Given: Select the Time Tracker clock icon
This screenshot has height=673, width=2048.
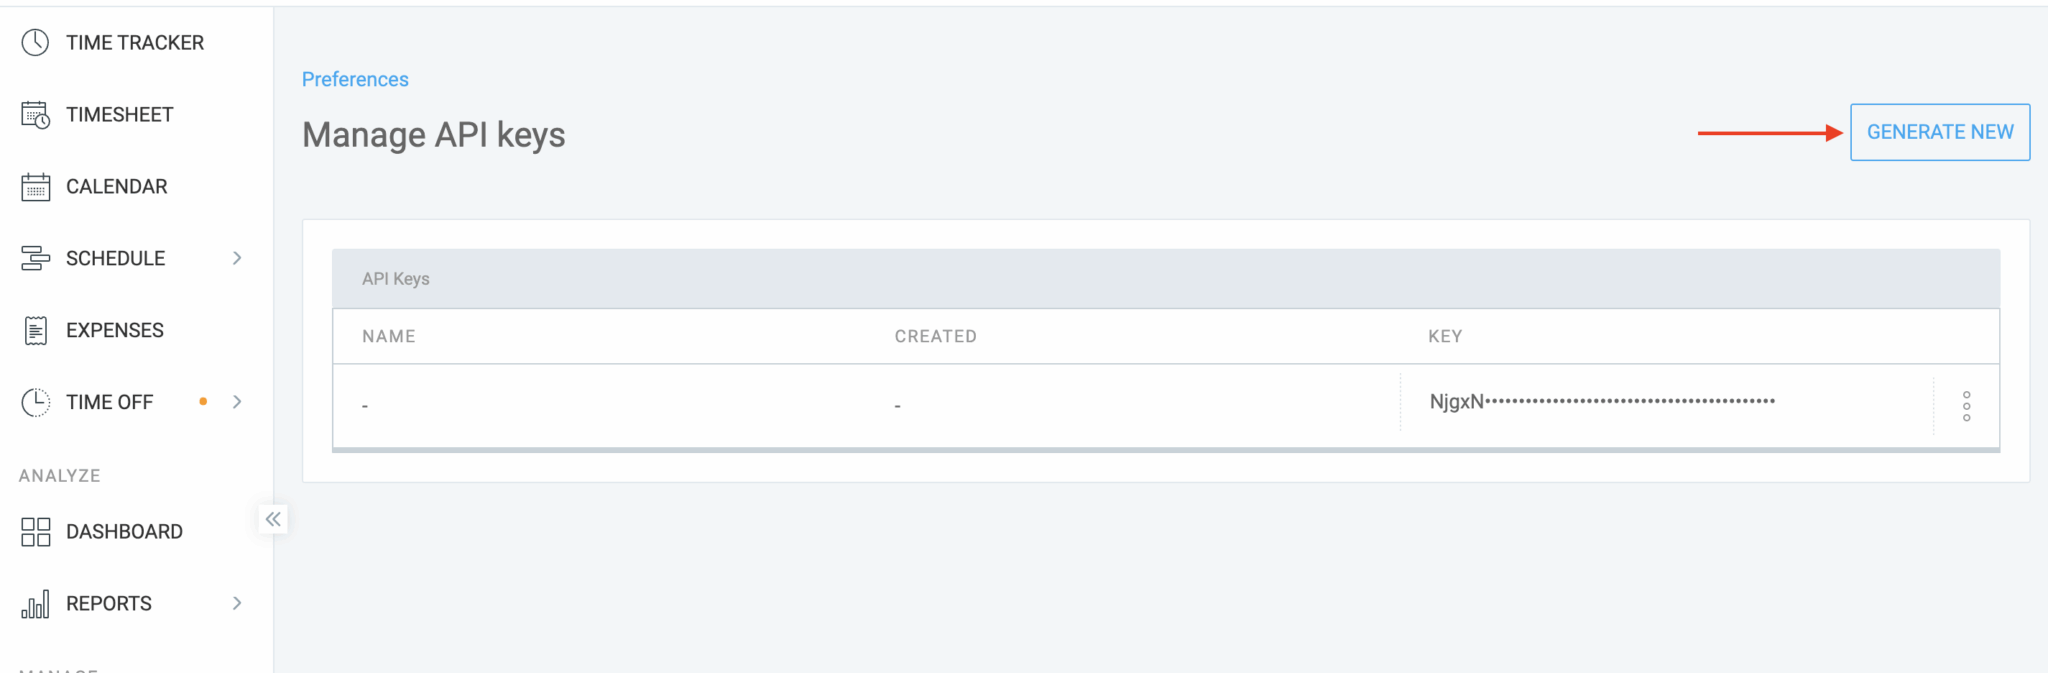Looking at the screenshot, I should click(35, 42).
